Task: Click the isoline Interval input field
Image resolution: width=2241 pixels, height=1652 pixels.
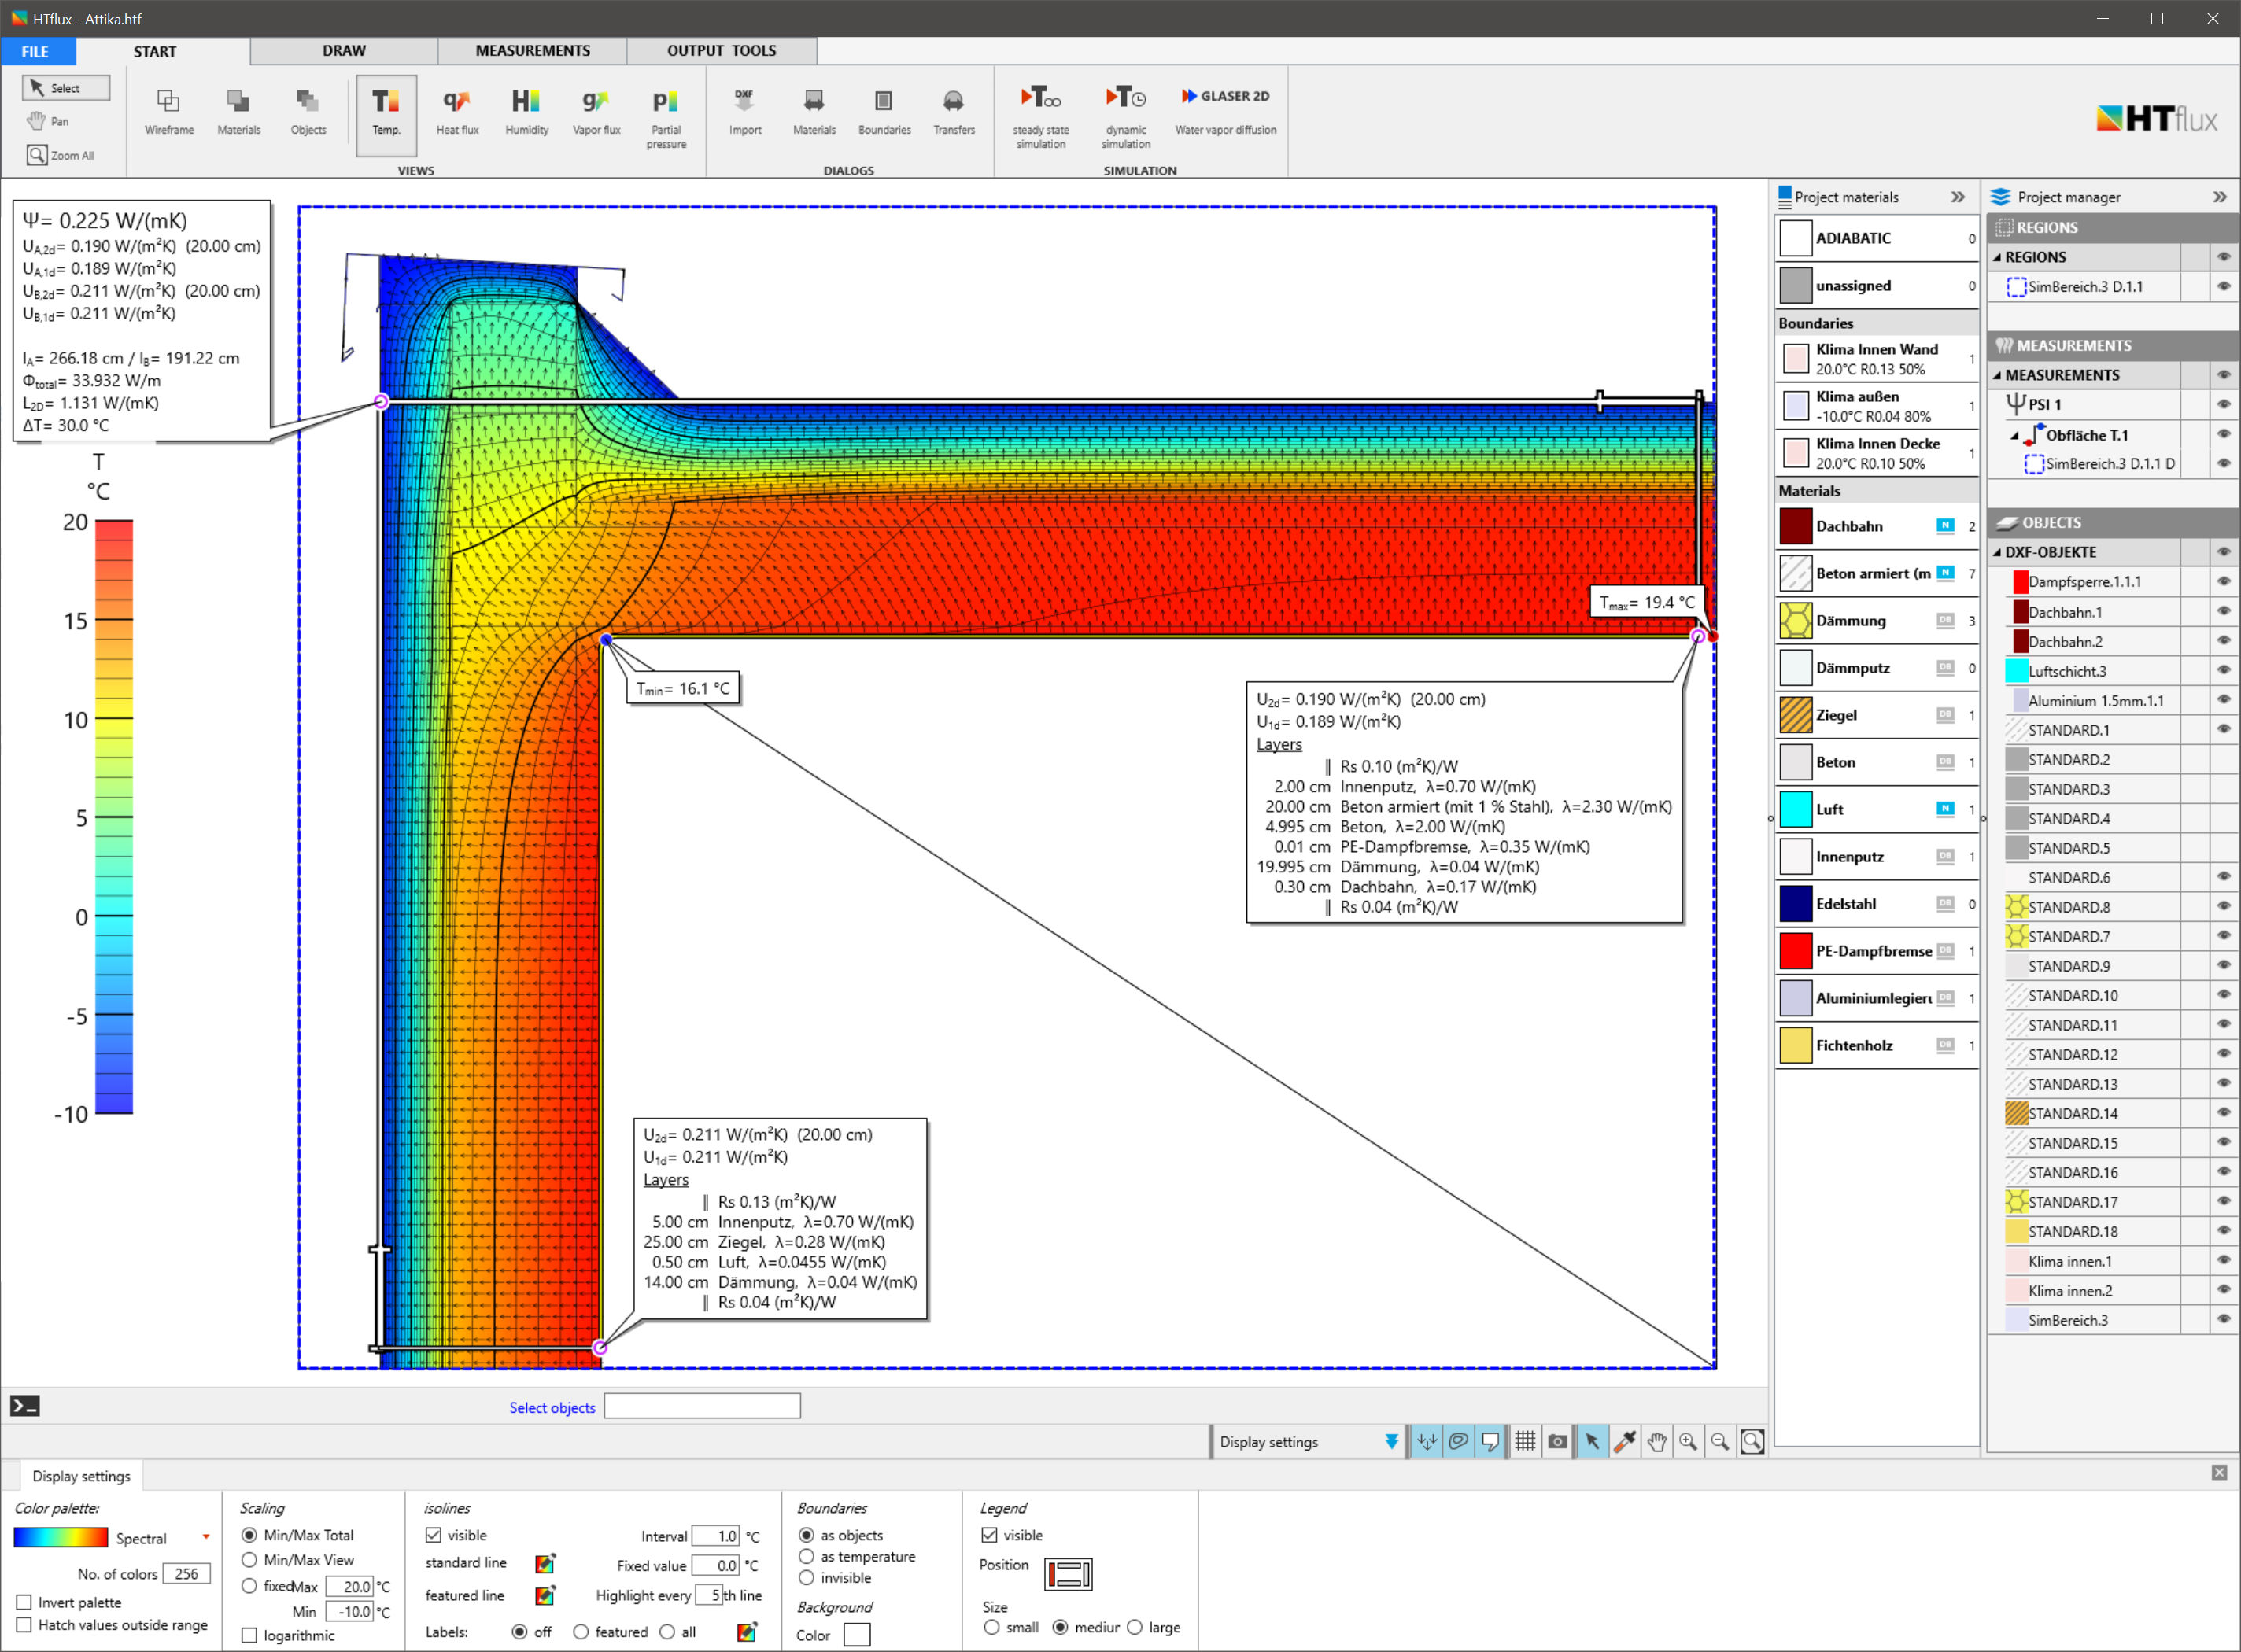Action: (716, 1536)
